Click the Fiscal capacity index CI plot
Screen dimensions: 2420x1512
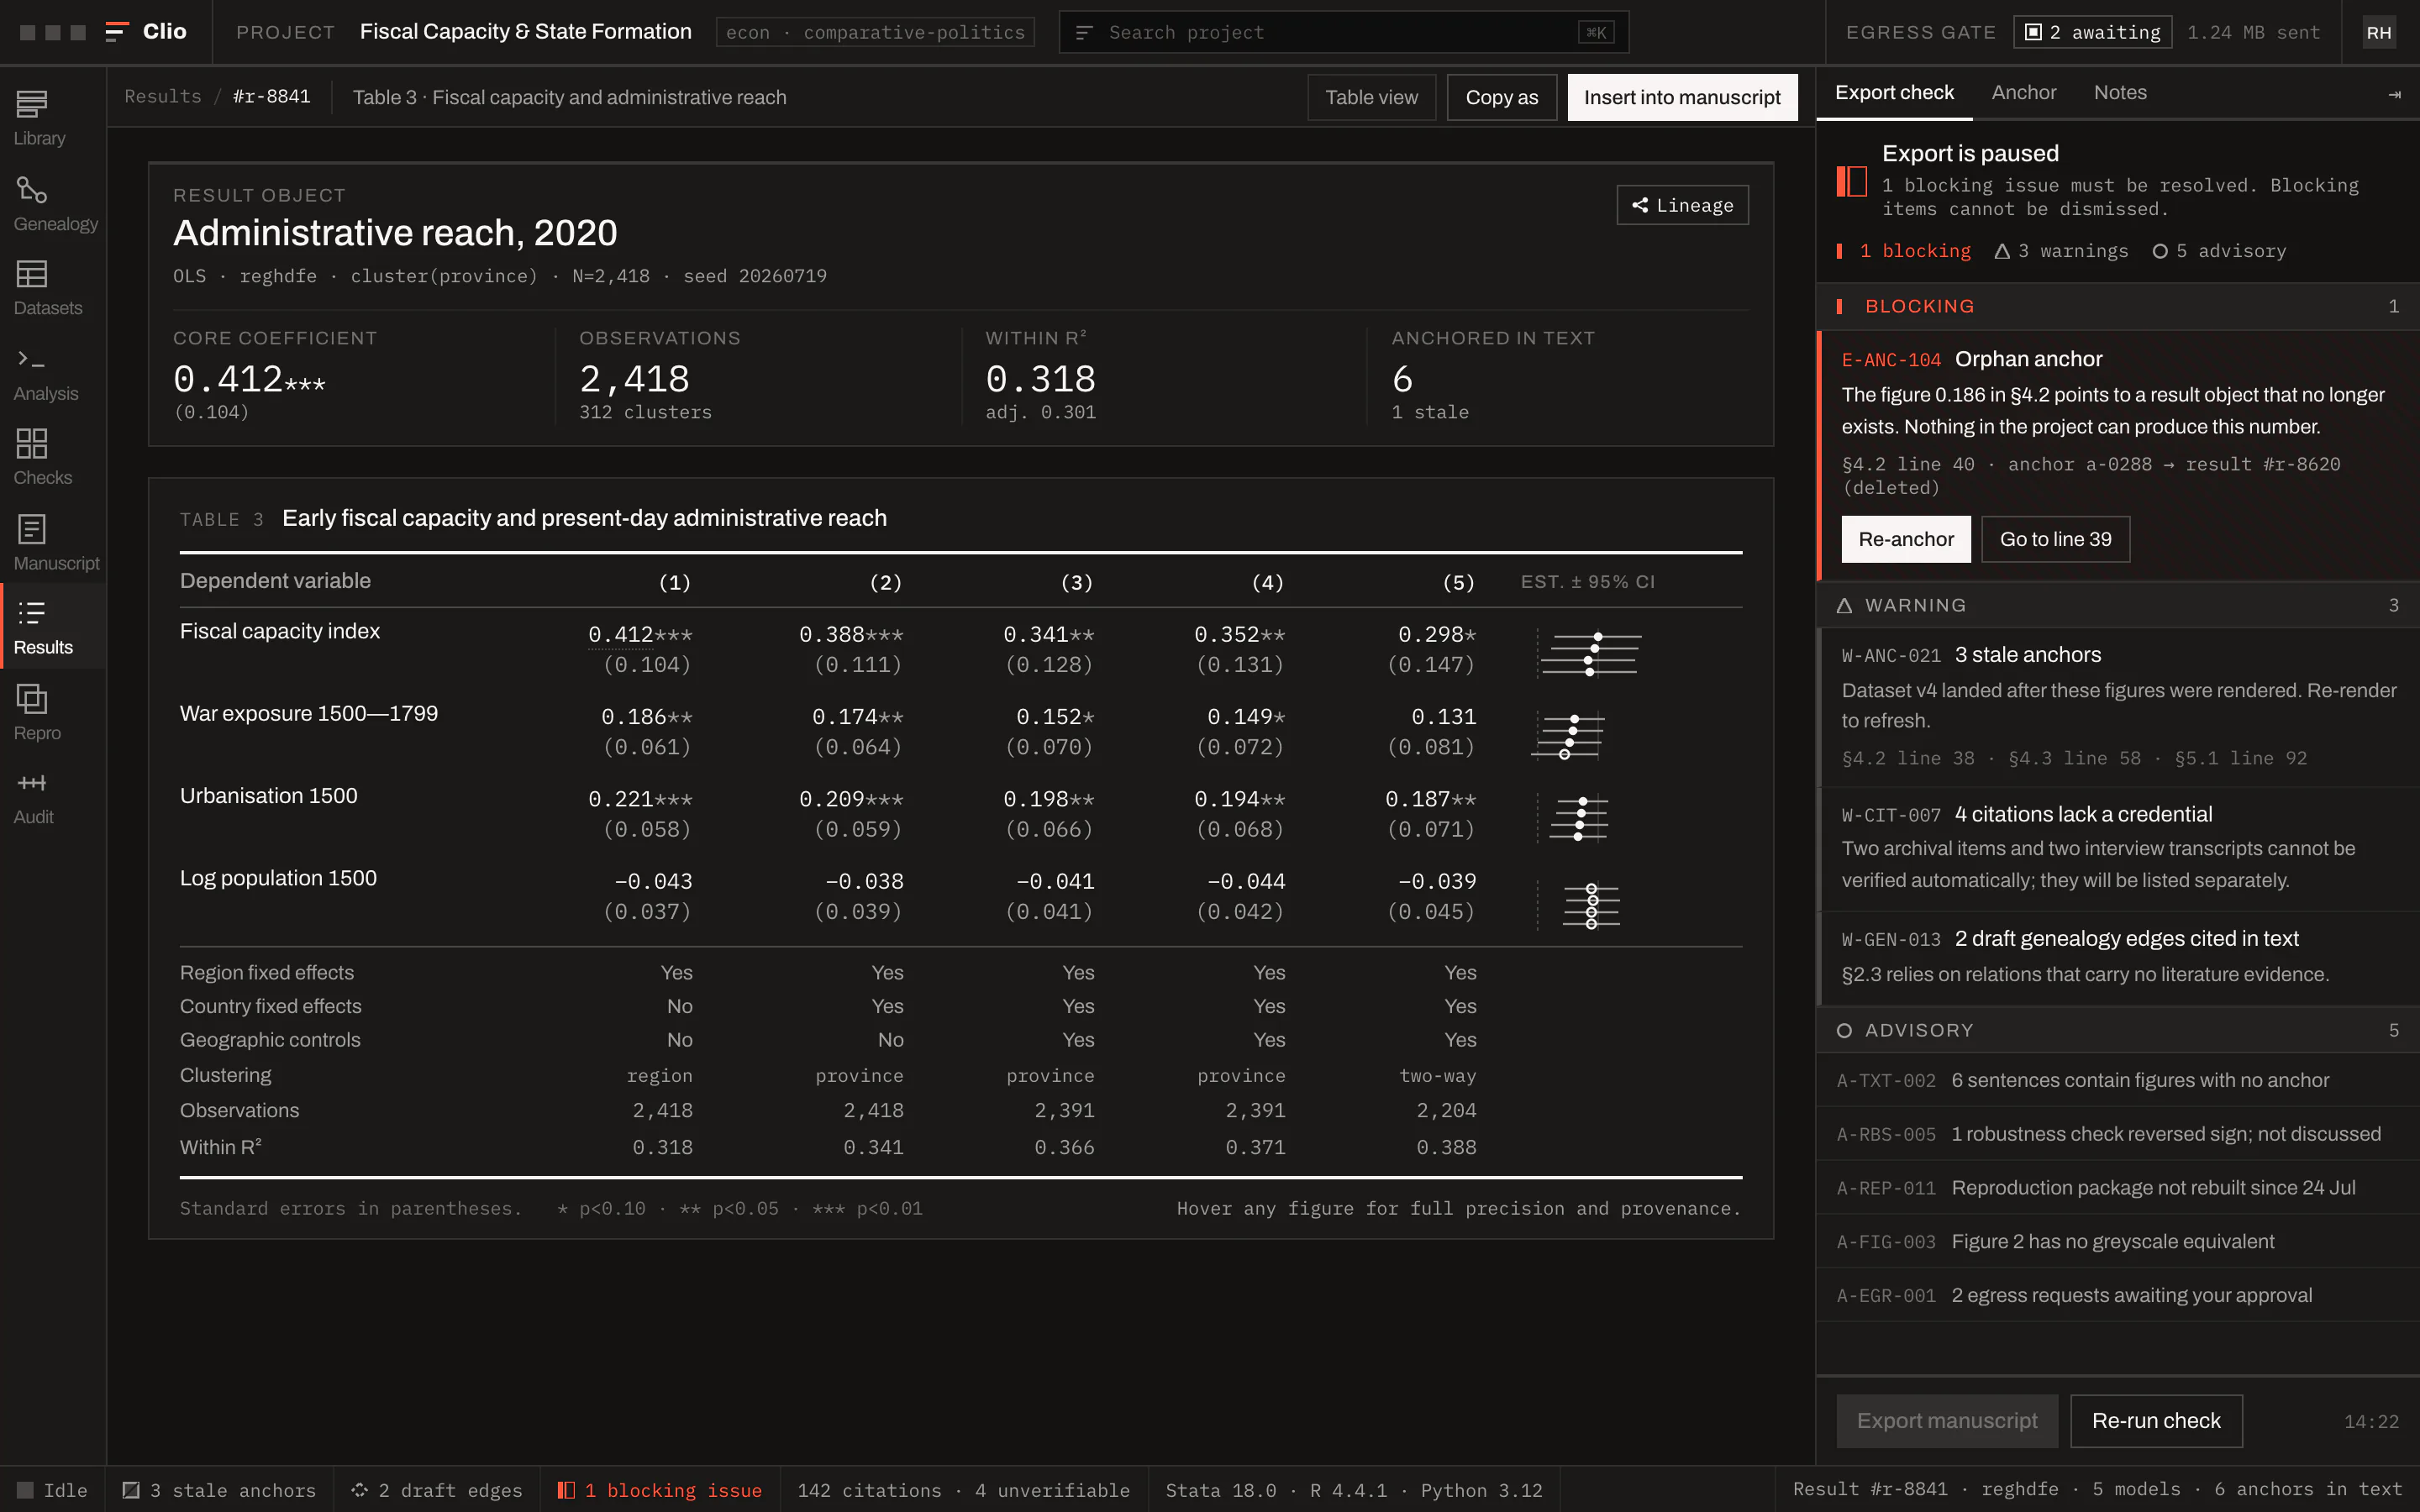1590,653
